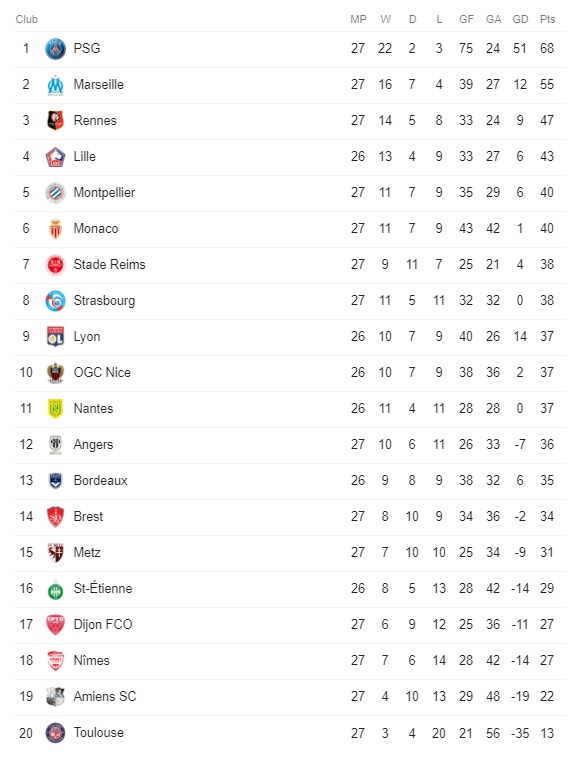Click the Bordeaux club crest

[55, 481]
